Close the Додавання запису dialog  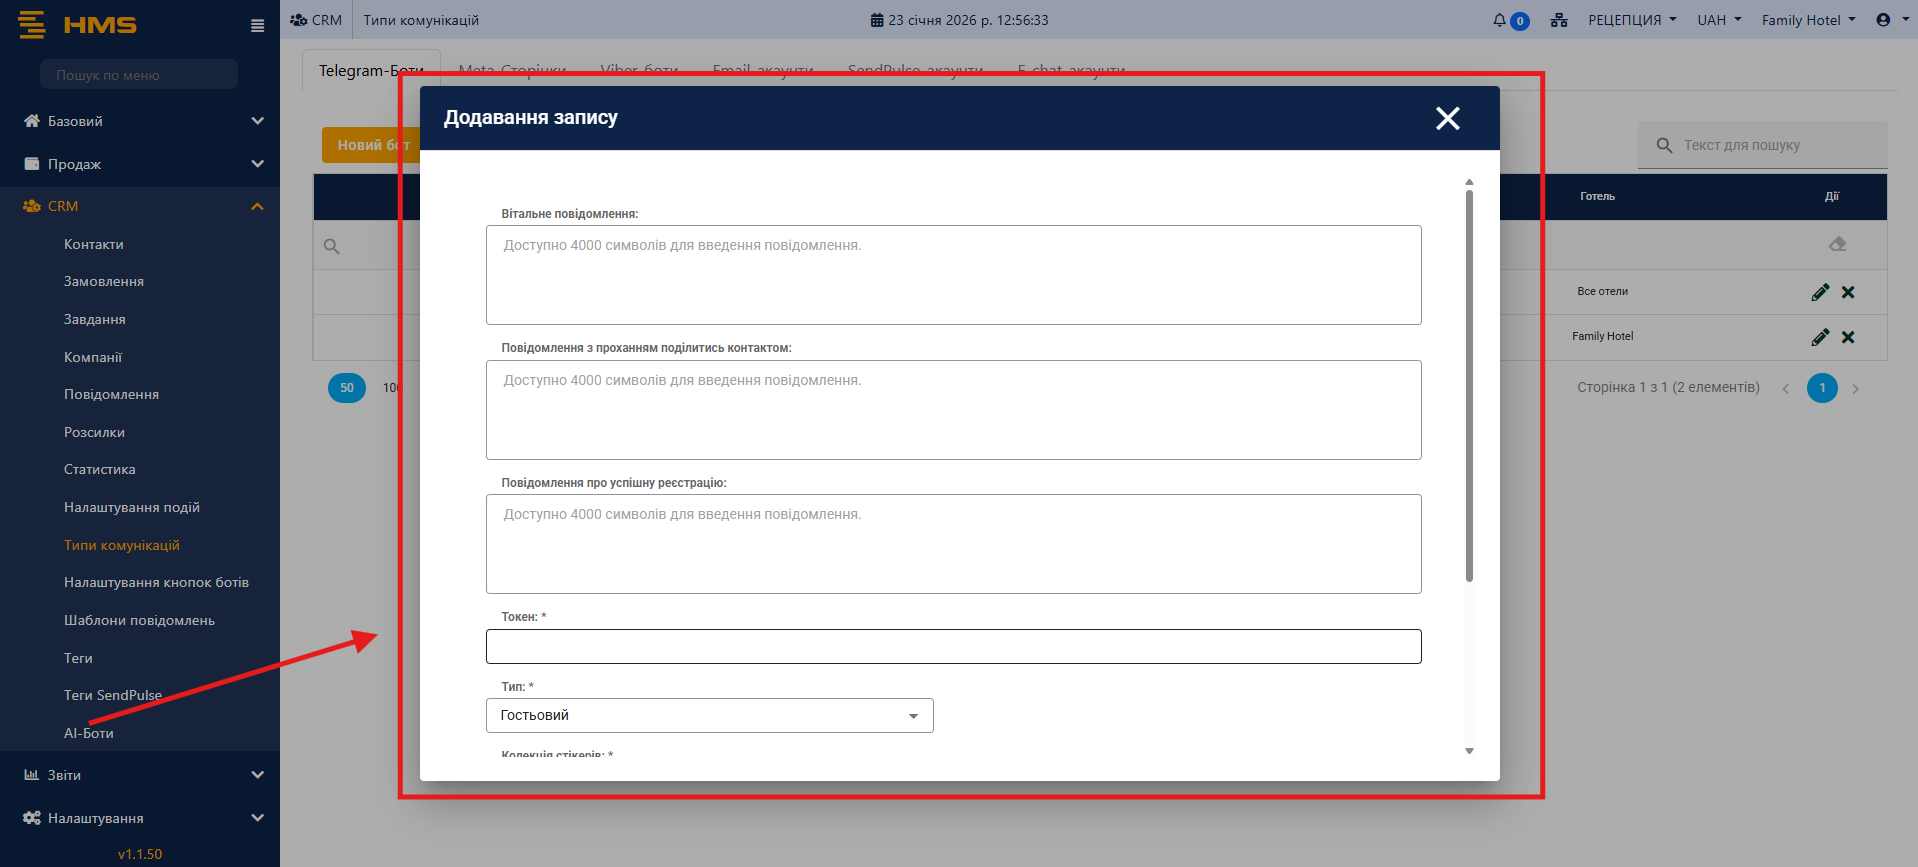(x=1447, y=118)
